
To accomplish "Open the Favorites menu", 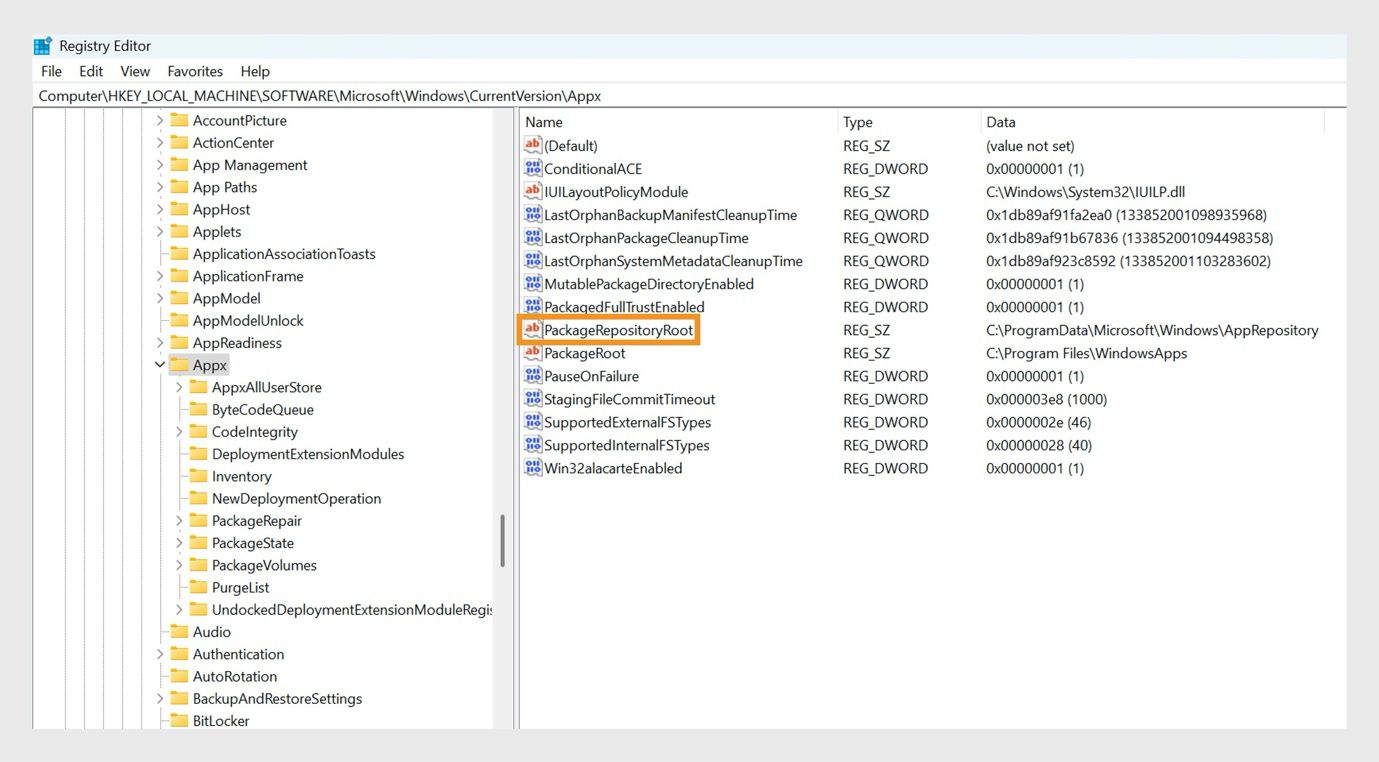I will coord(194,70).
